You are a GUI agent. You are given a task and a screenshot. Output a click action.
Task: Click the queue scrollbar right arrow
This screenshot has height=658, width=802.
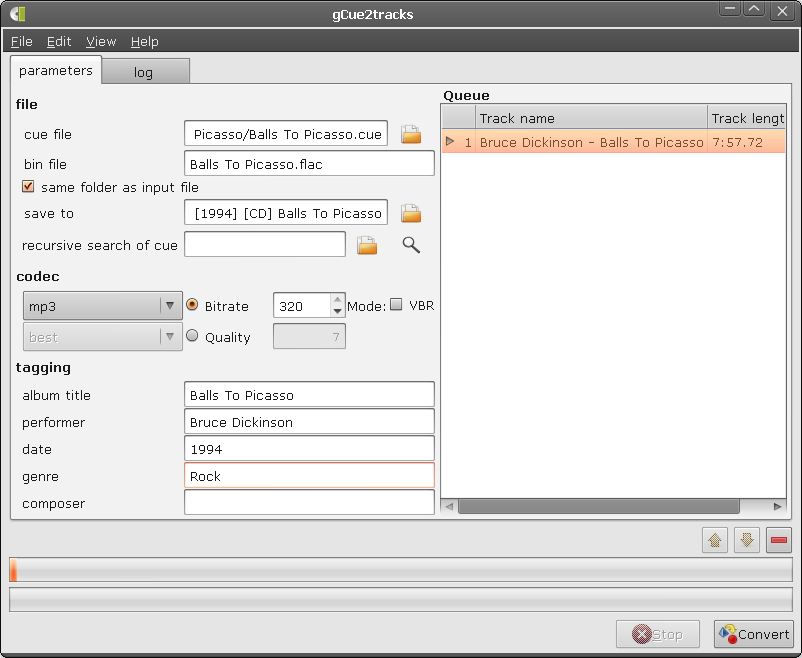pyautogui.click(x=777, y=507)
